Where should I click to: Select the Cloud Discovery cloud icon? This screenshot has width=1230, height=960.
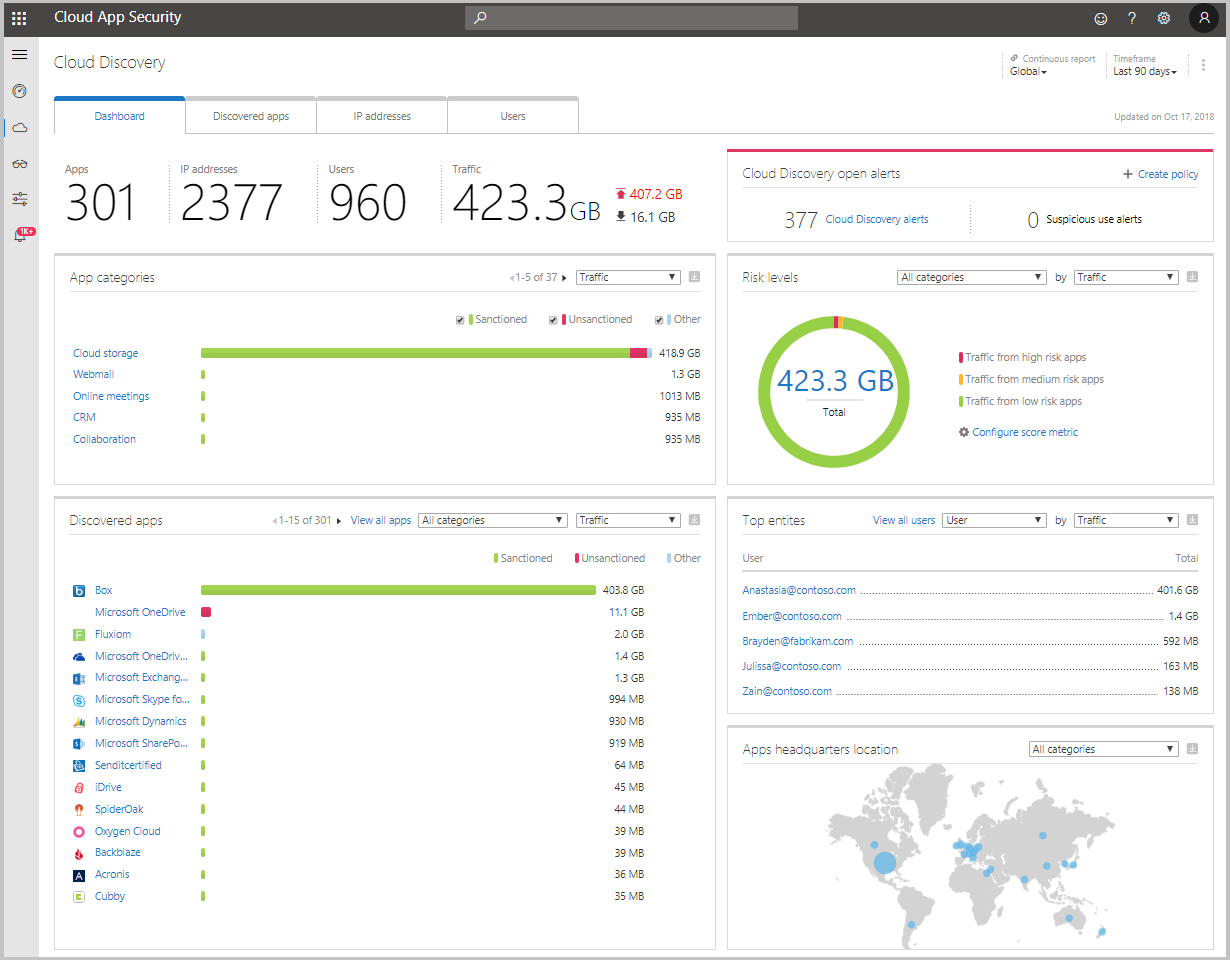(x=20, y=127)
